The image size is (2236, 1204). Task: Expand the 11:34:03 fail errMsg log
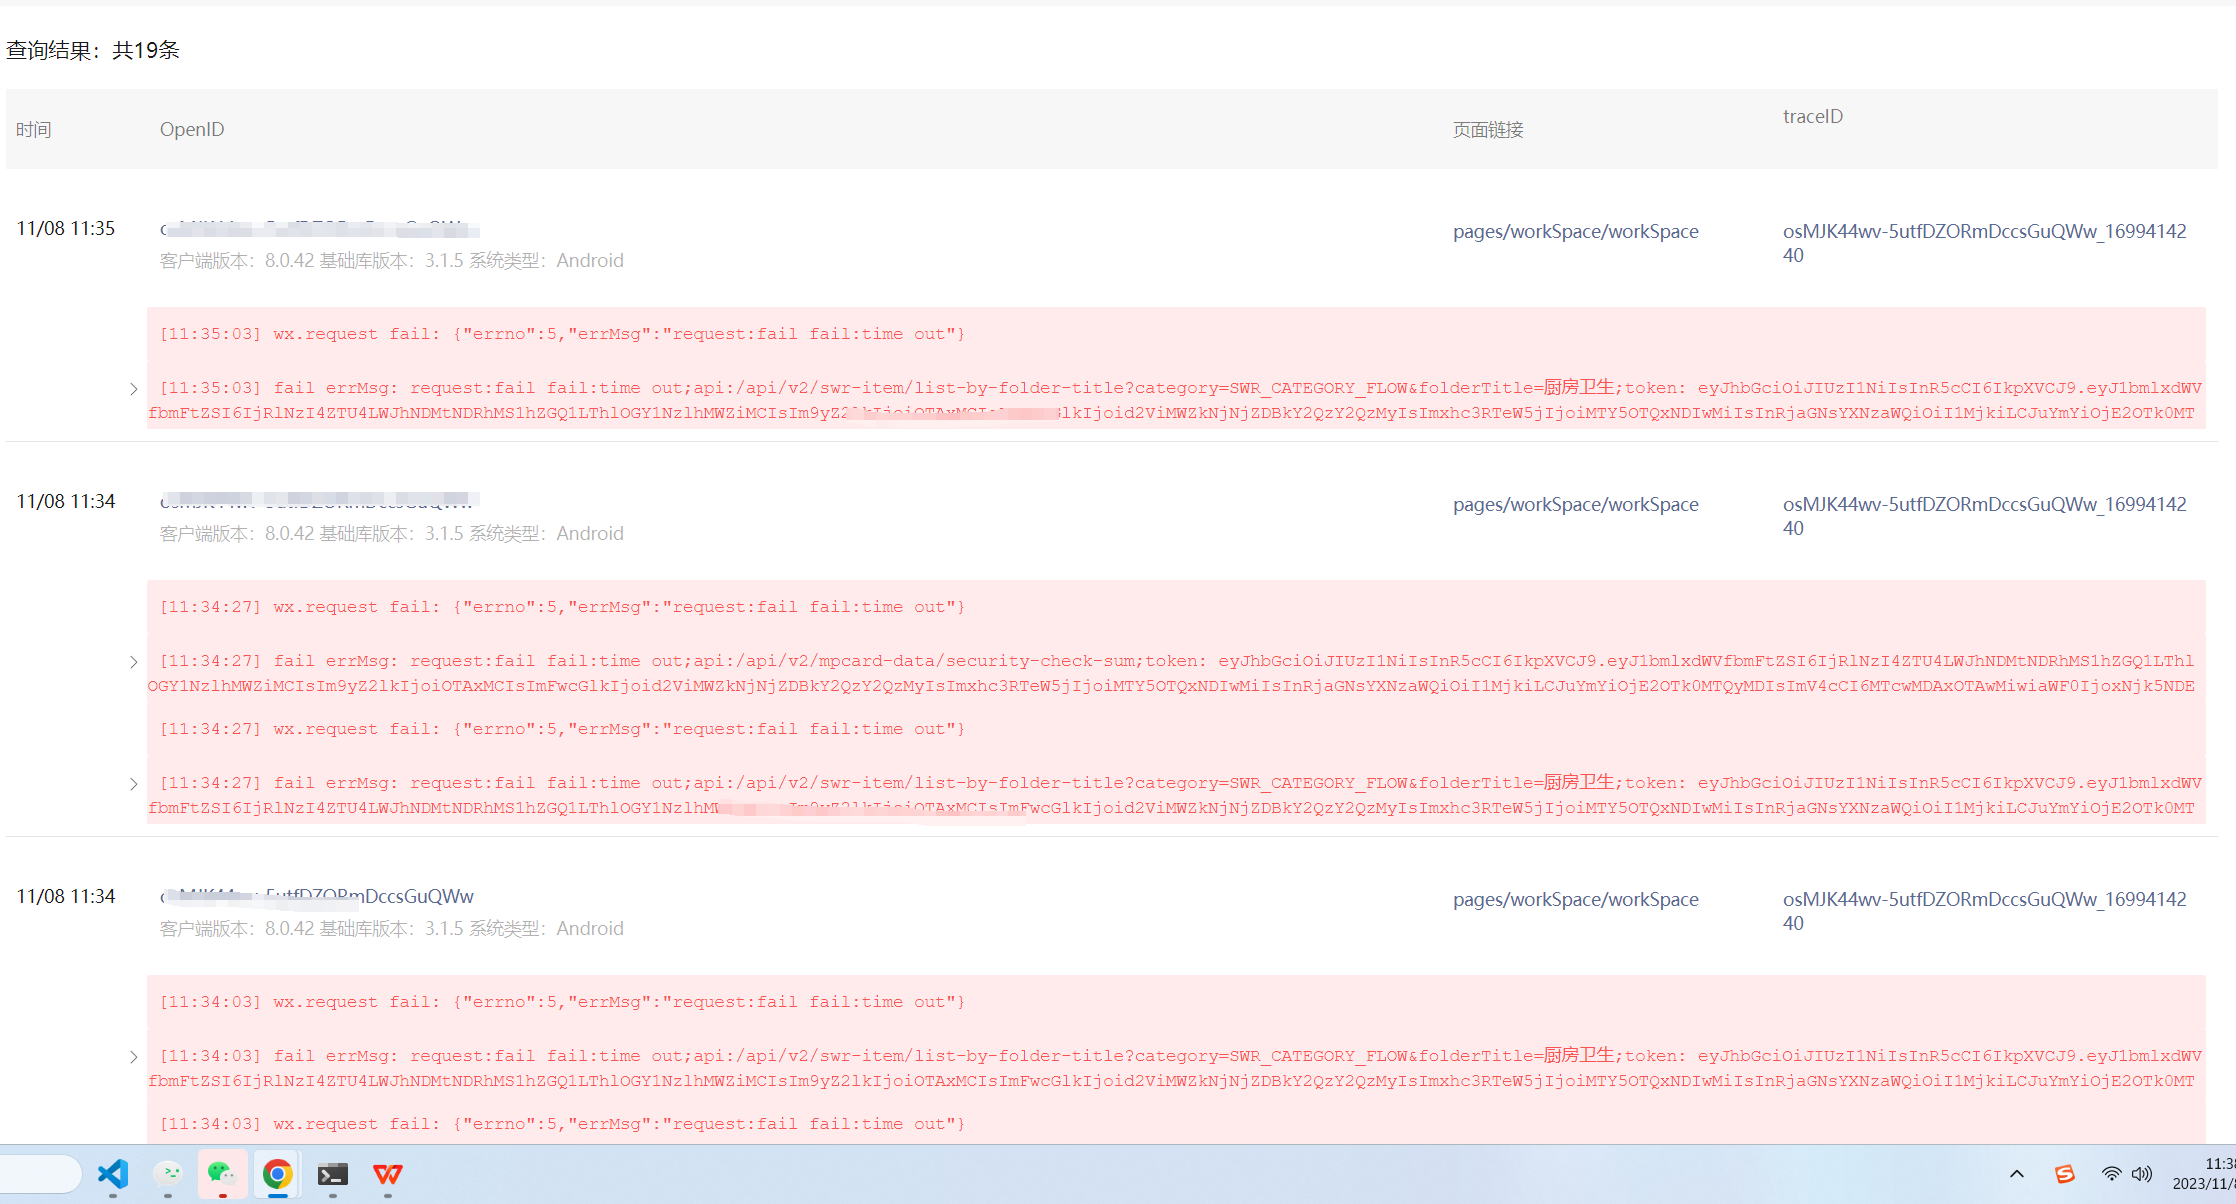pyautogui.click(x=134, y=1057)
